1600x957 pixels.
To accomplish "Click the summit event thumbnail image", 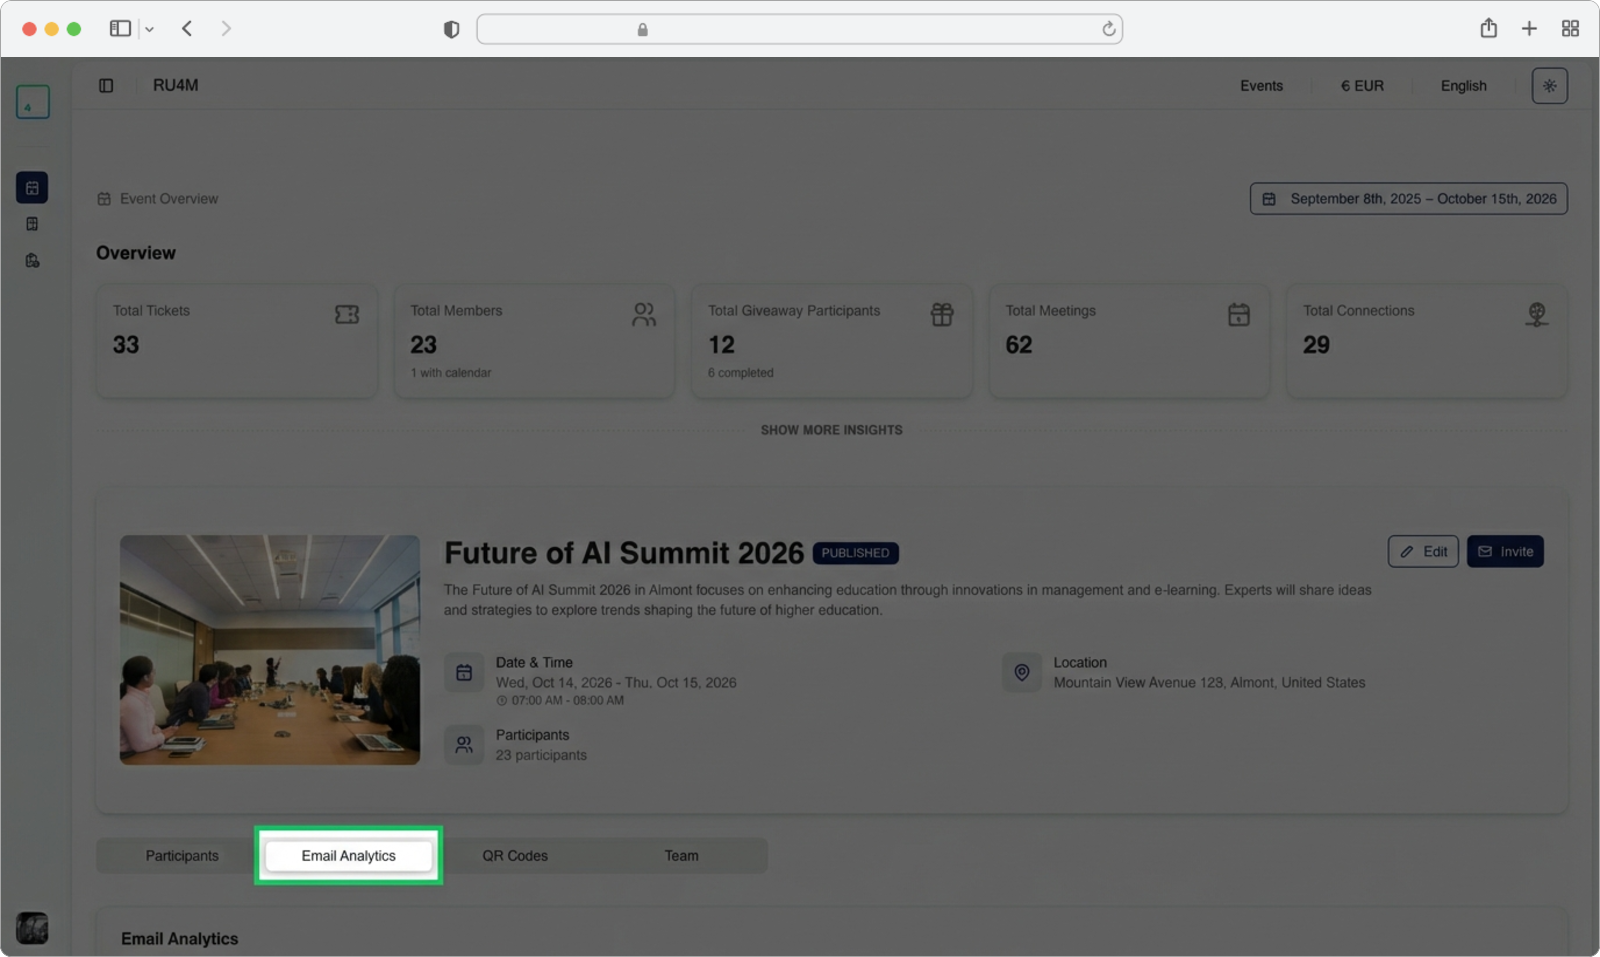I will pos(270,650).
